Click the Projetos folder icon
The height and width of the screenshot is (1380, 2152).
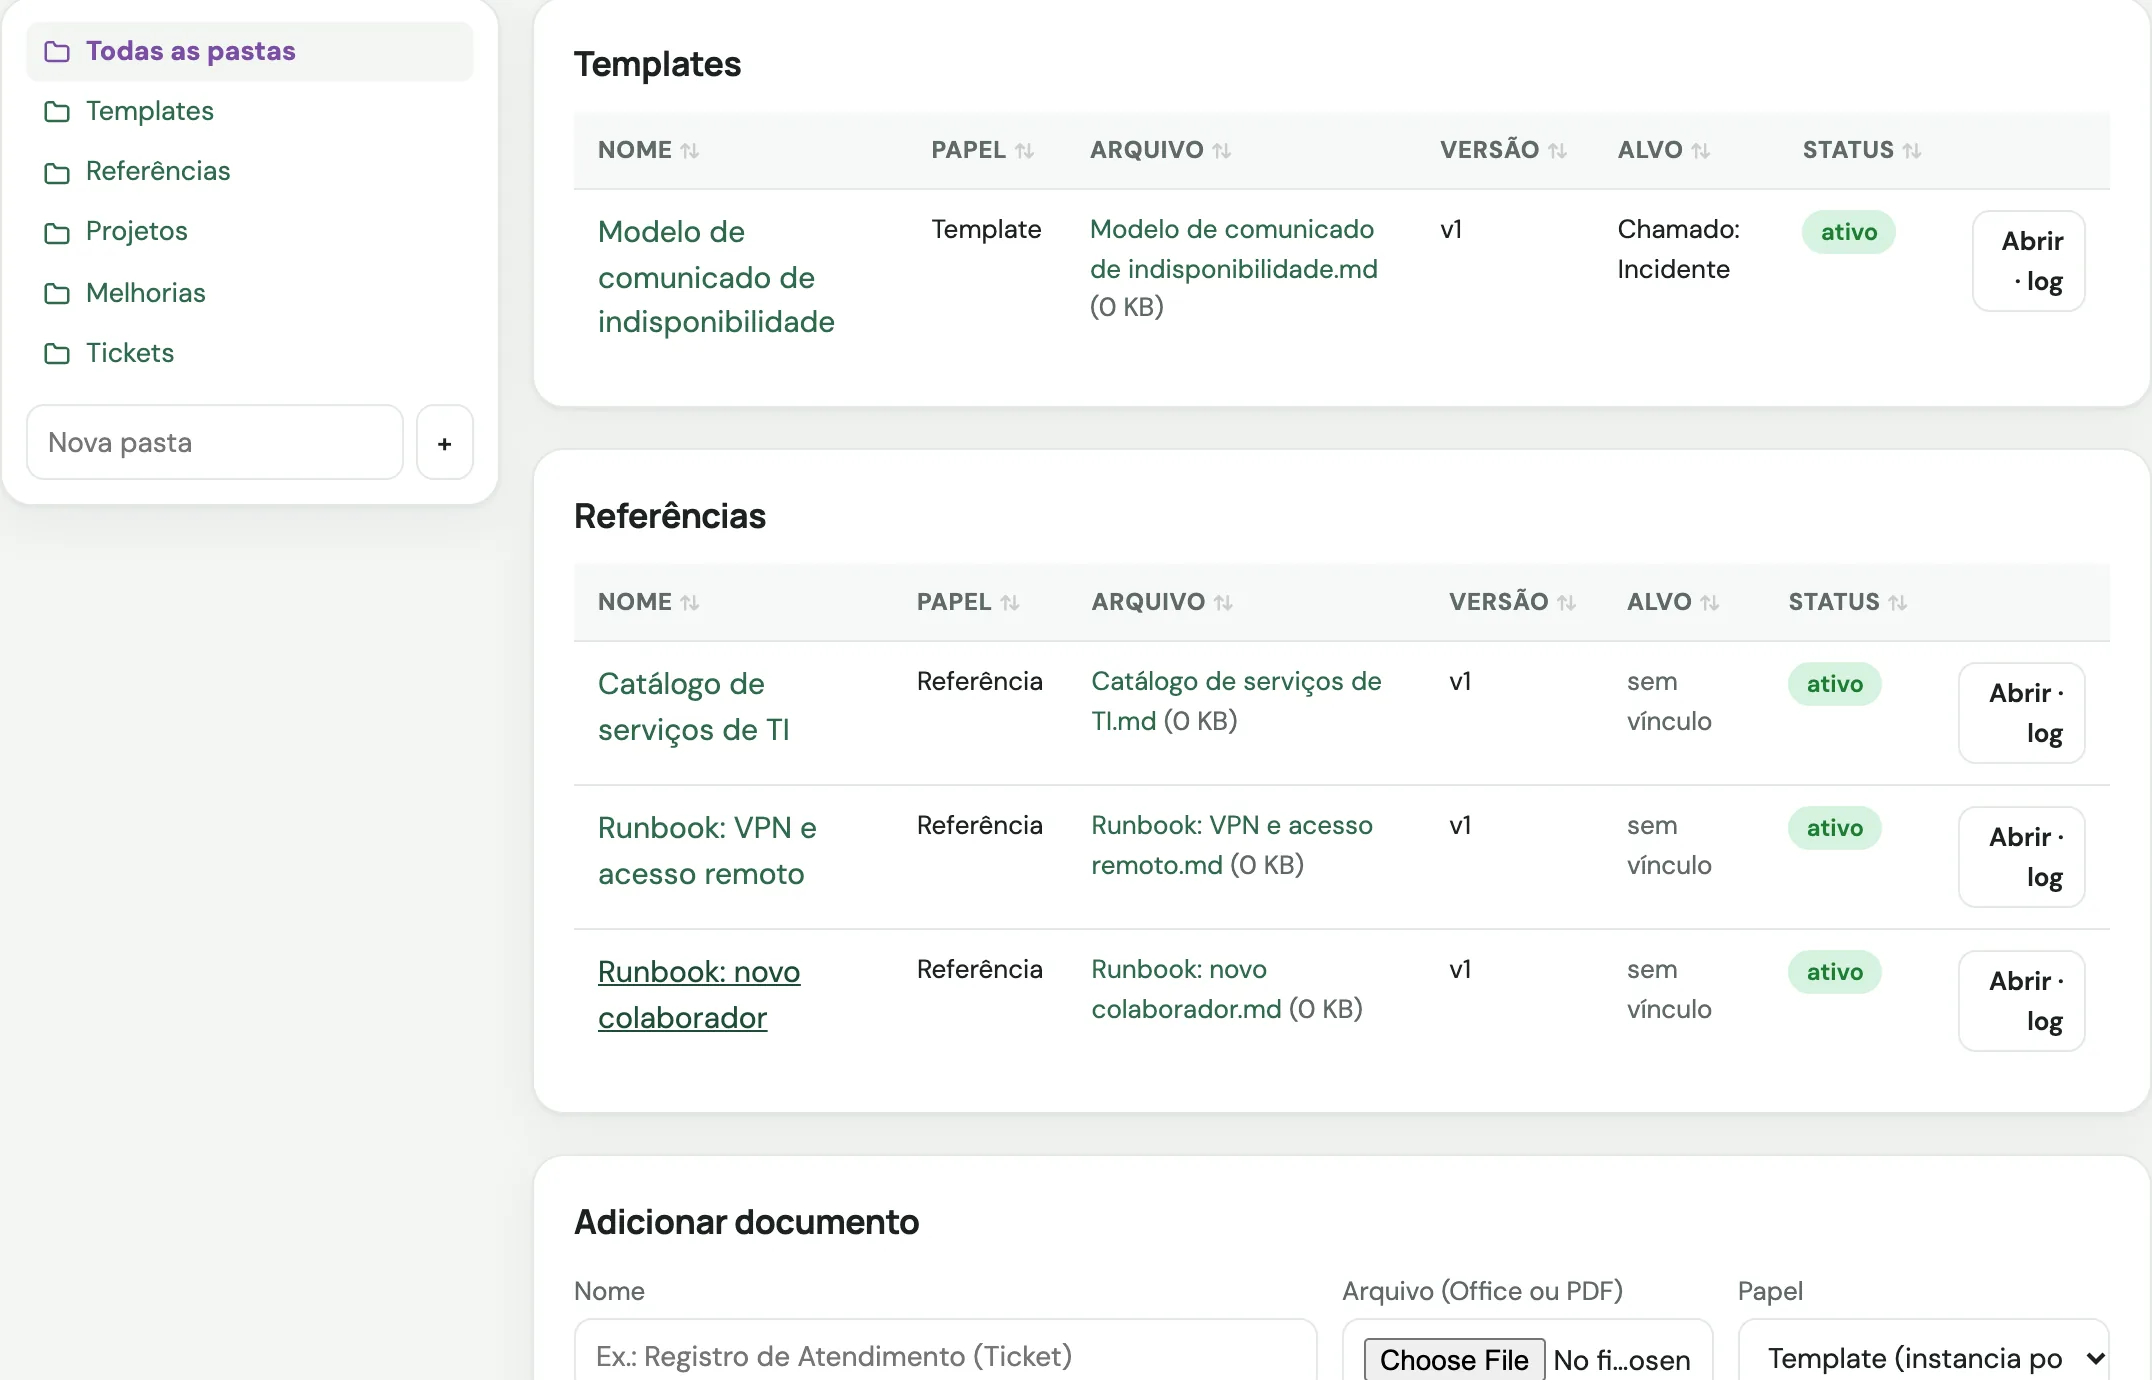[x=57, y=232]
